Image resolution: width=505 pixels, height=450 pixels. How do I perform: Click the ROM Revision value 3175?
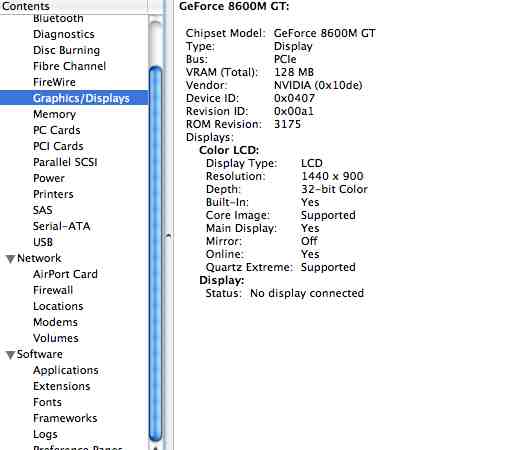(x=287, y=124)
